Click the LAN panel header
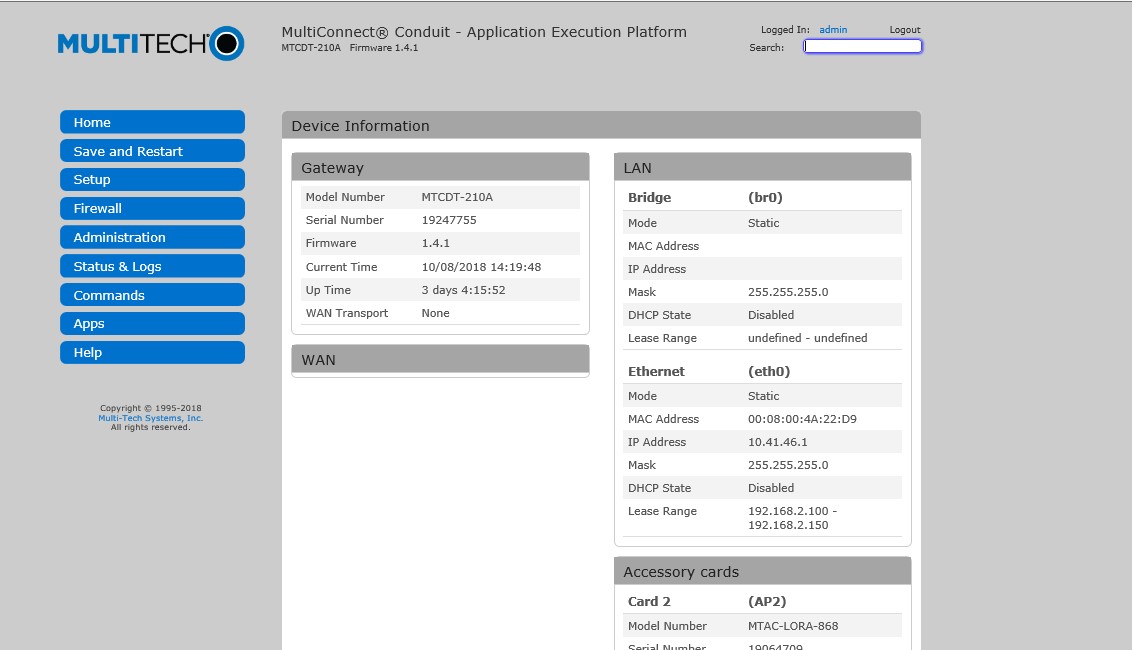This screenshot has width=1132, height=650. (762, 168)
